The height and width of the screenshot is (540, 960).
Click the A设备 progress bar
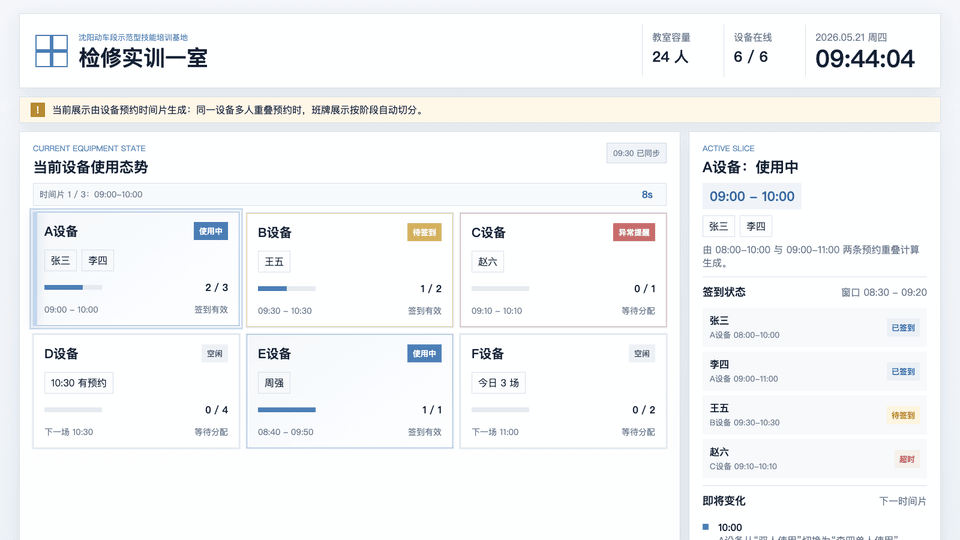coord(73,287)
